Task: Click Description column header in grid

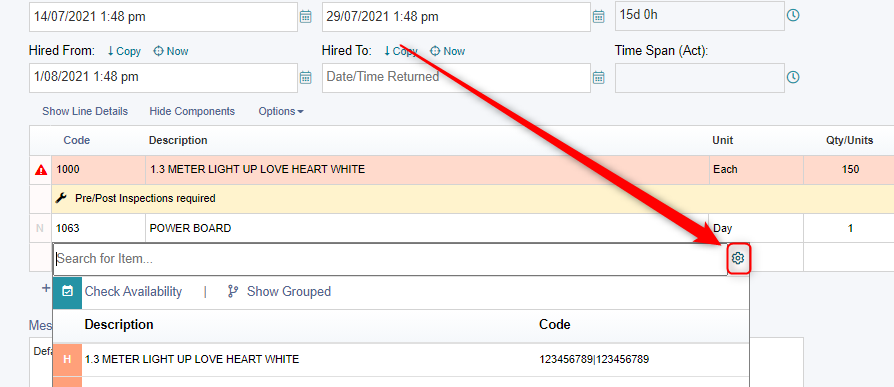Action: [x=178, y=140]
